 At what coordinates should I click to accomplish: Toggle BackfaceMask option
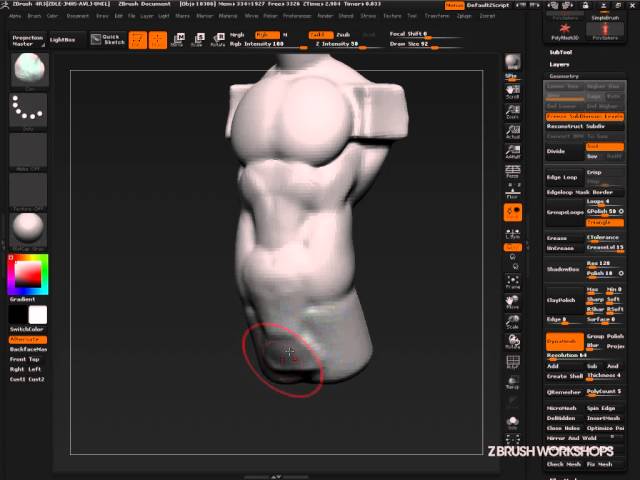pyautogui.click(x=28, y=349)
